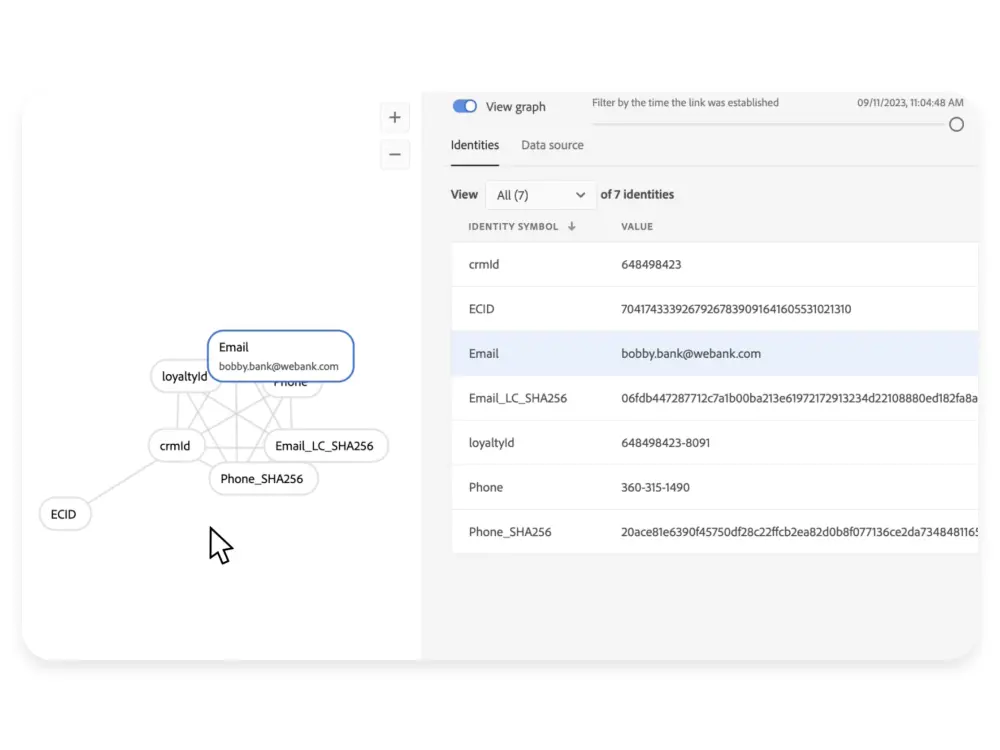Open the All (7) view dropdown
The width and height of the screenshot is (1000, 750).
pyautogui.click(x=540, y=195)
